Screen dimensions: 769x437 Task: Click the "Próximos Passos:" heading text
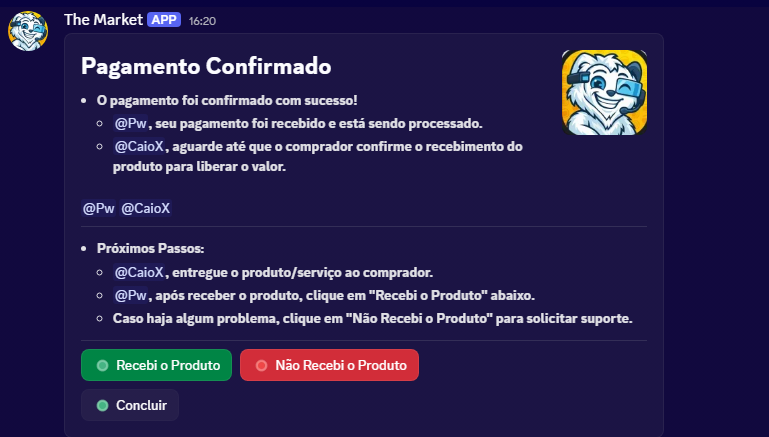click(x=150, y=248)
